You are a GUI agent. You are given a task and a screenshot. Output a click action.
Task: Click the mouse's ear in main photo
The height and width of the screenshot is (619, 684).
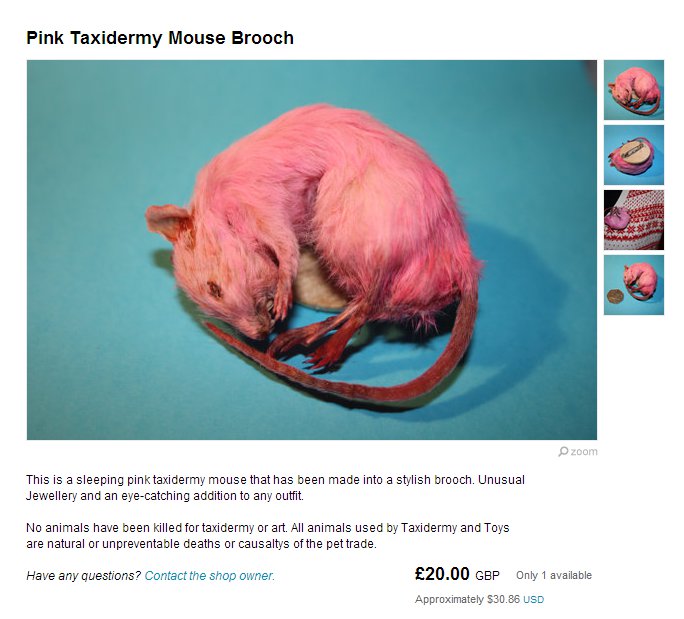pyautogui.click(x=168, y=222)
